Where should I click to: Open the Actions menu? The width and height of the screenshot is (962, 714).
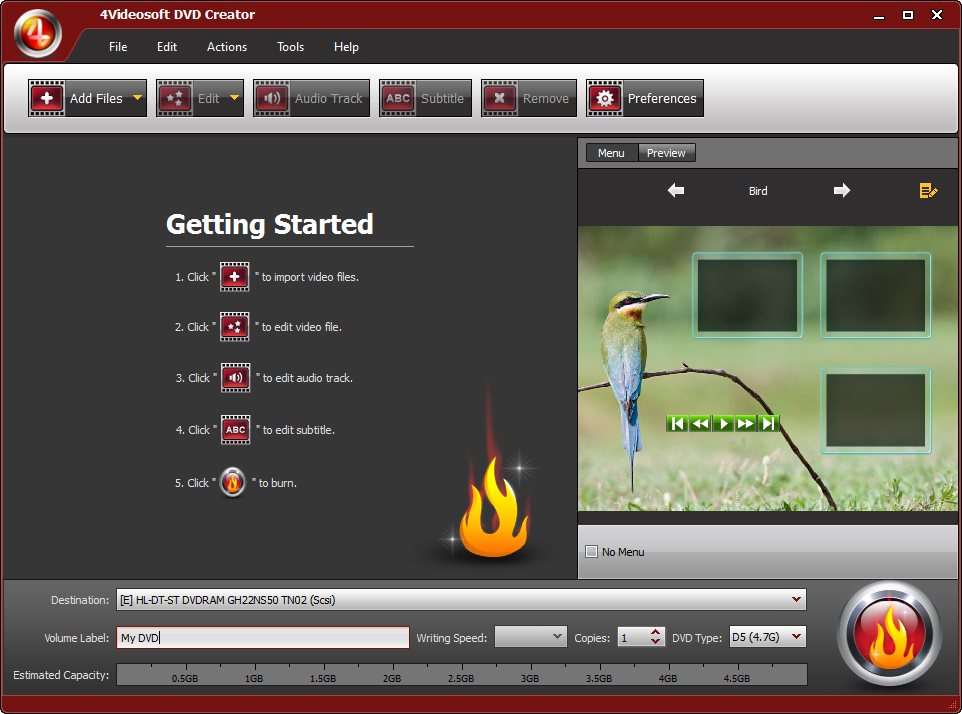point(227,47)
